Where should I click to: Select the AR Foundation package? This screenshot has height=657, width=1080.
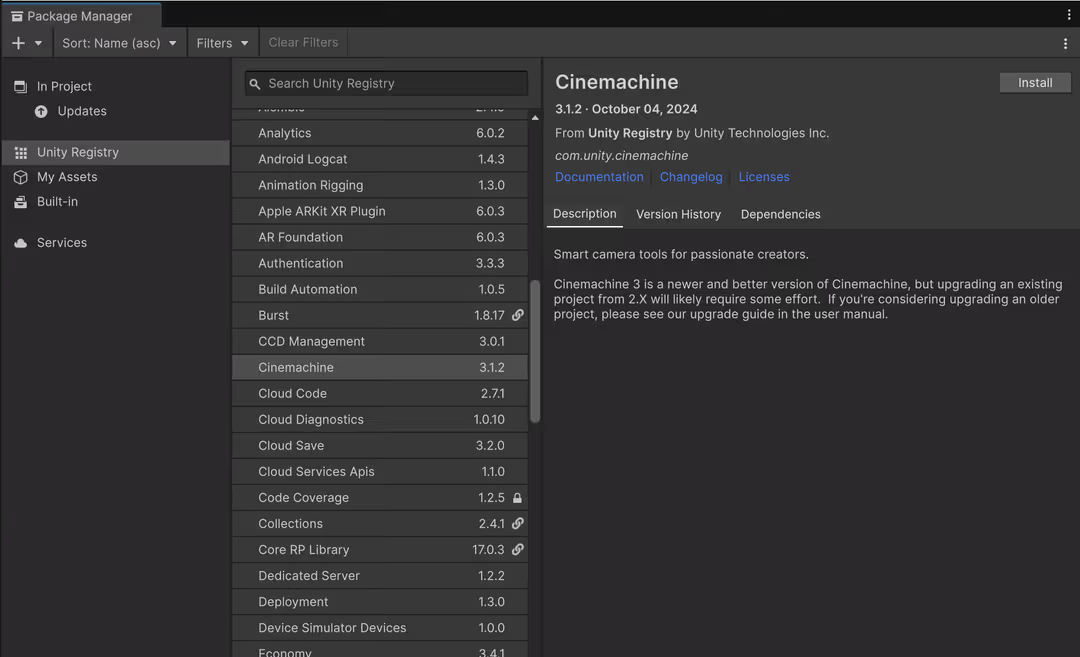tap(380, 237)
